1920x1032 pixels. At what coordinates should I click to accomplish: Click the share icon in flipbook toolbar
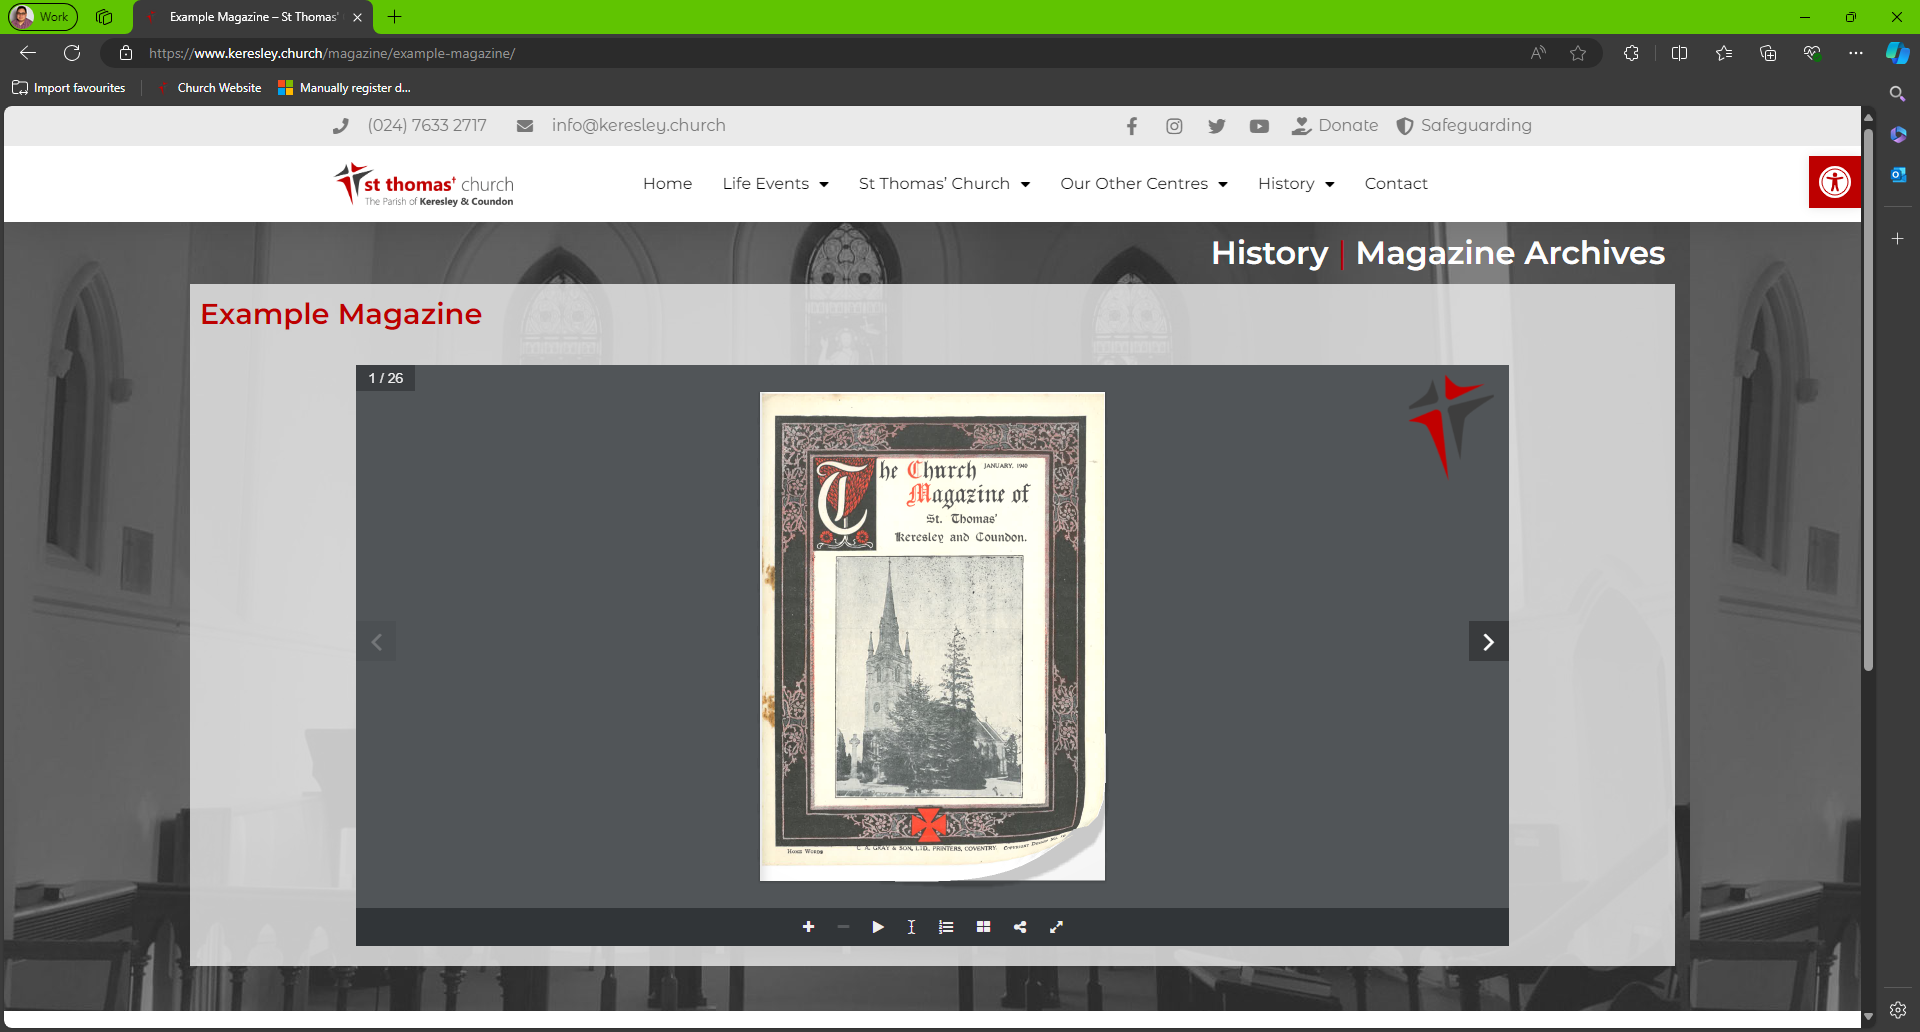(1020, 927)
